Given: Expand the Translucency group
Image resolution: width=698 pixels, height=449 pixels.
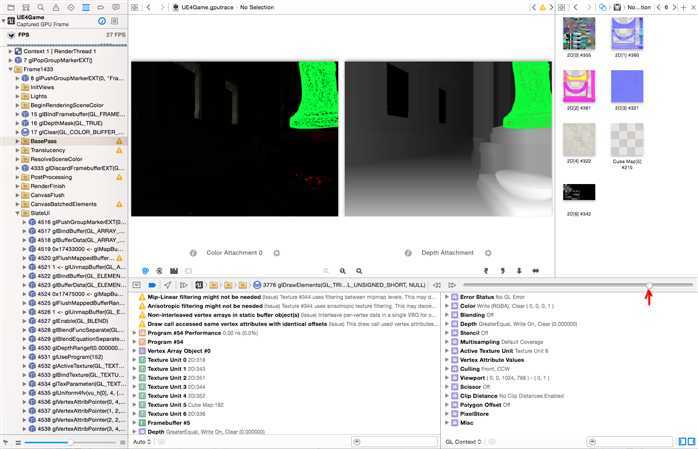Looking at the screenshot, I should coord(17,150).
